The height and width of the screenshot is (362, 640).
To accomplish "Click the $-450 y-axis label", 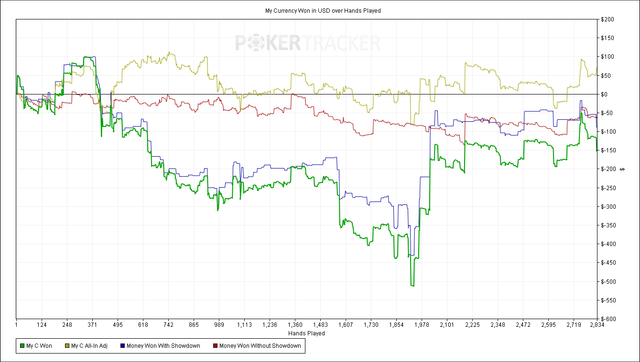I will [x=608, y=263].
